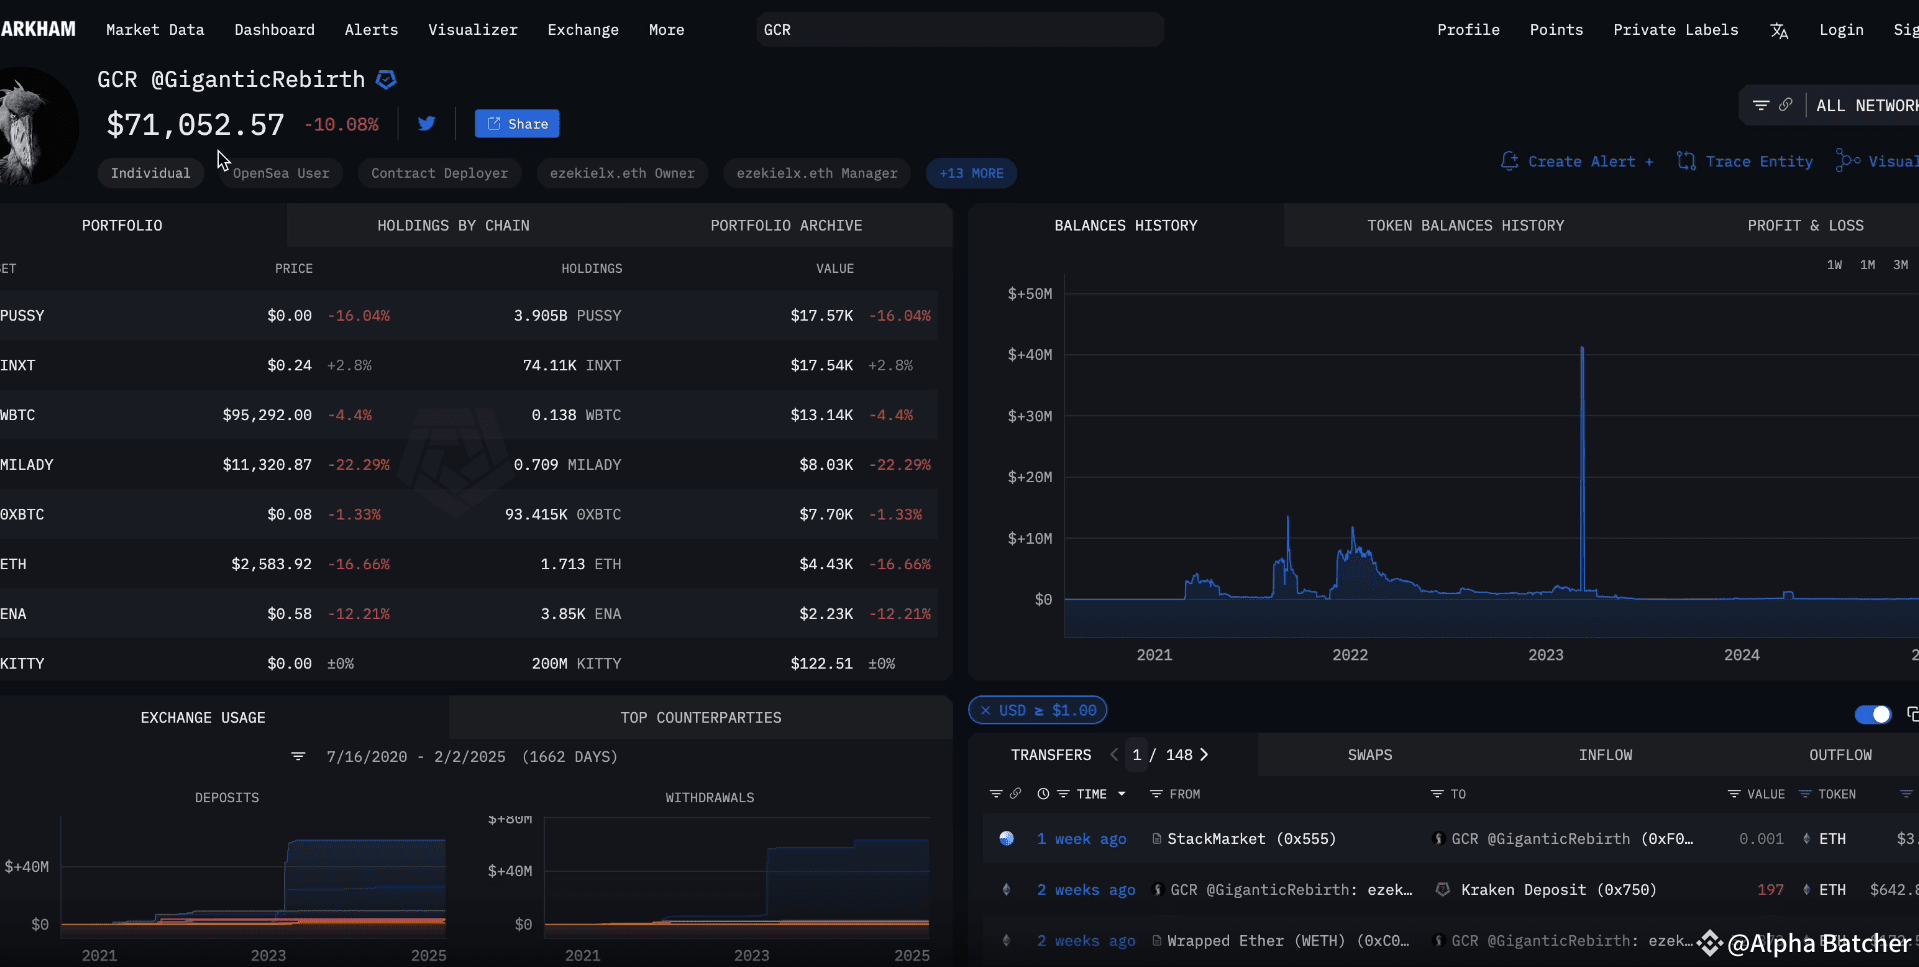Click the verified badge next to GCR @GiganticRebirth

pos(386,79)
